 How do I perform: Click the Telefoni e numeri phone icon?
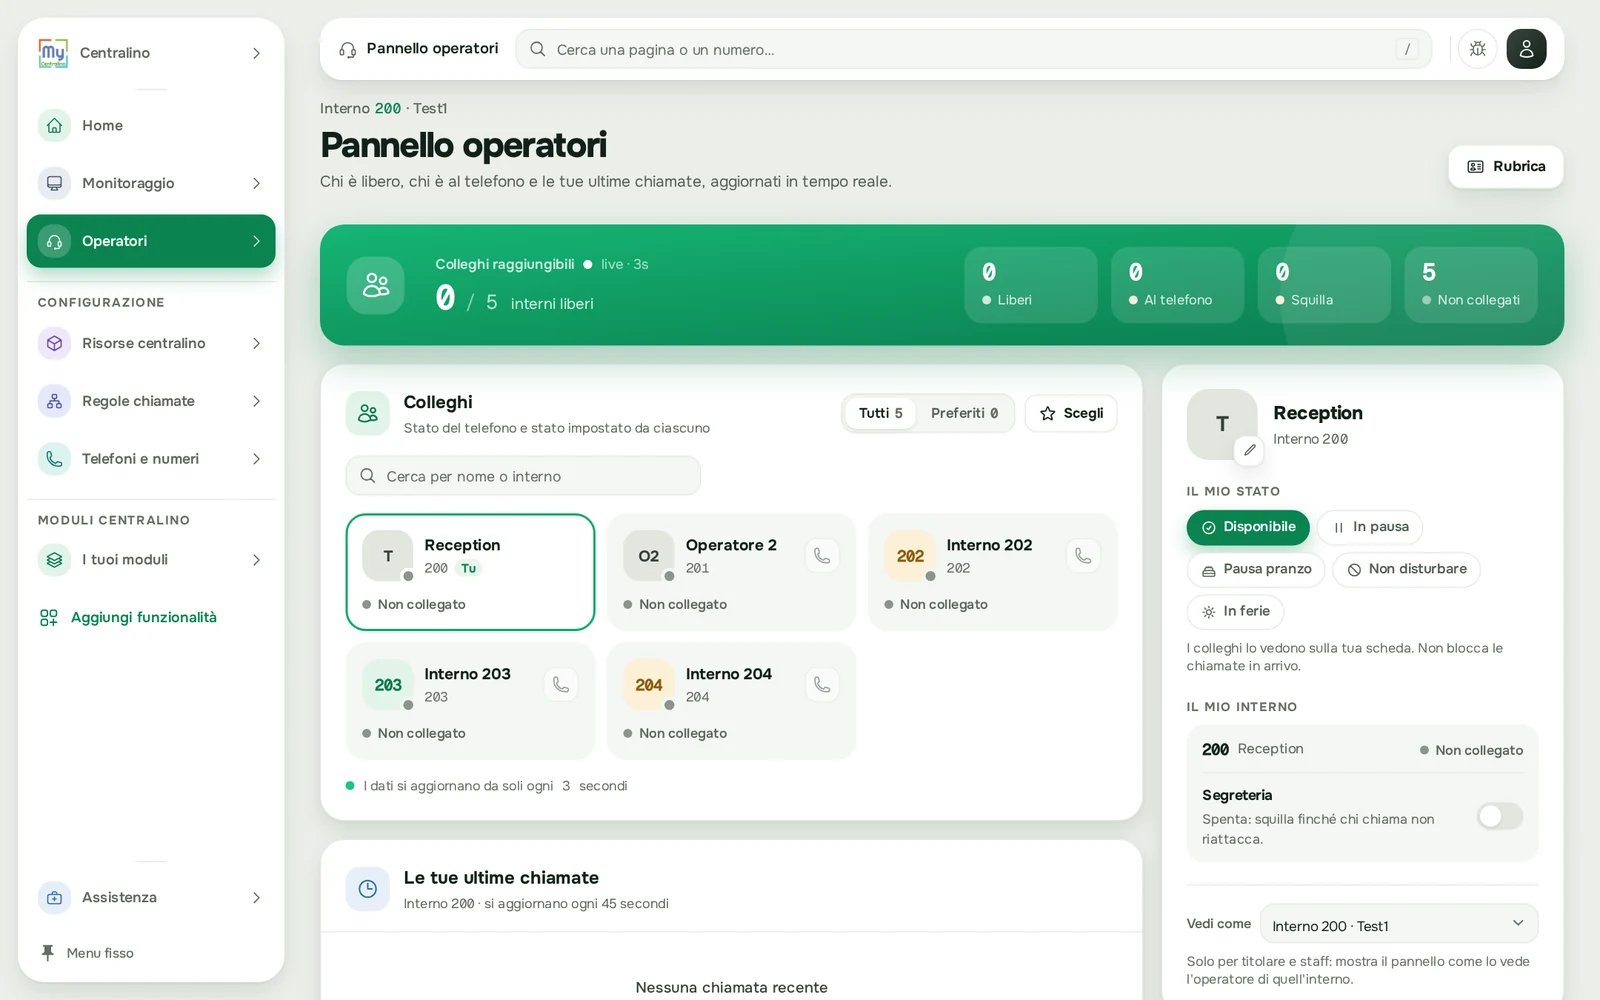click(55, 459)
